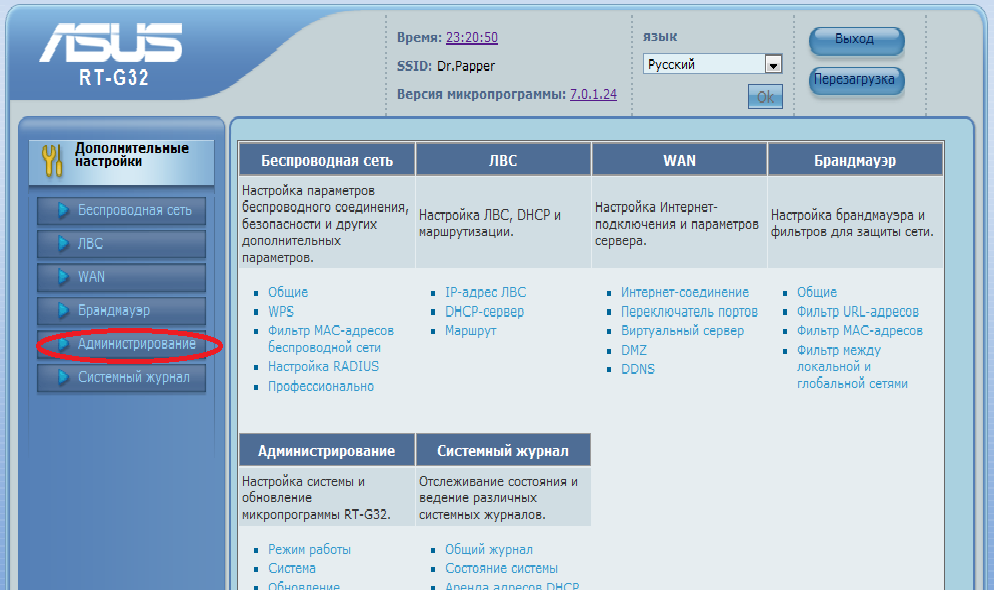Click the arrow icon beside ЛВС in sidebar
Screen dimensions: 994x590
point(63,243)
